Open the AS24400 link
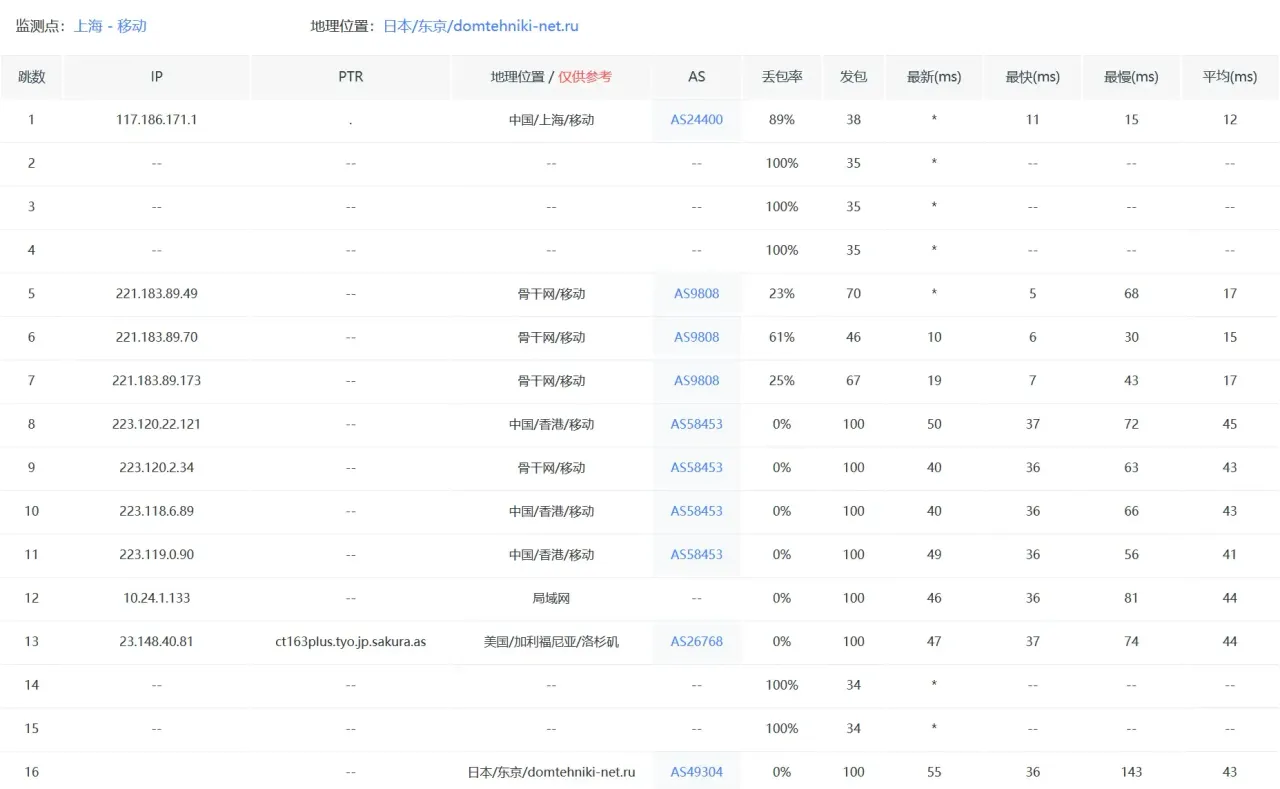This screenshot has width=1280, height=789. point(697,120)
